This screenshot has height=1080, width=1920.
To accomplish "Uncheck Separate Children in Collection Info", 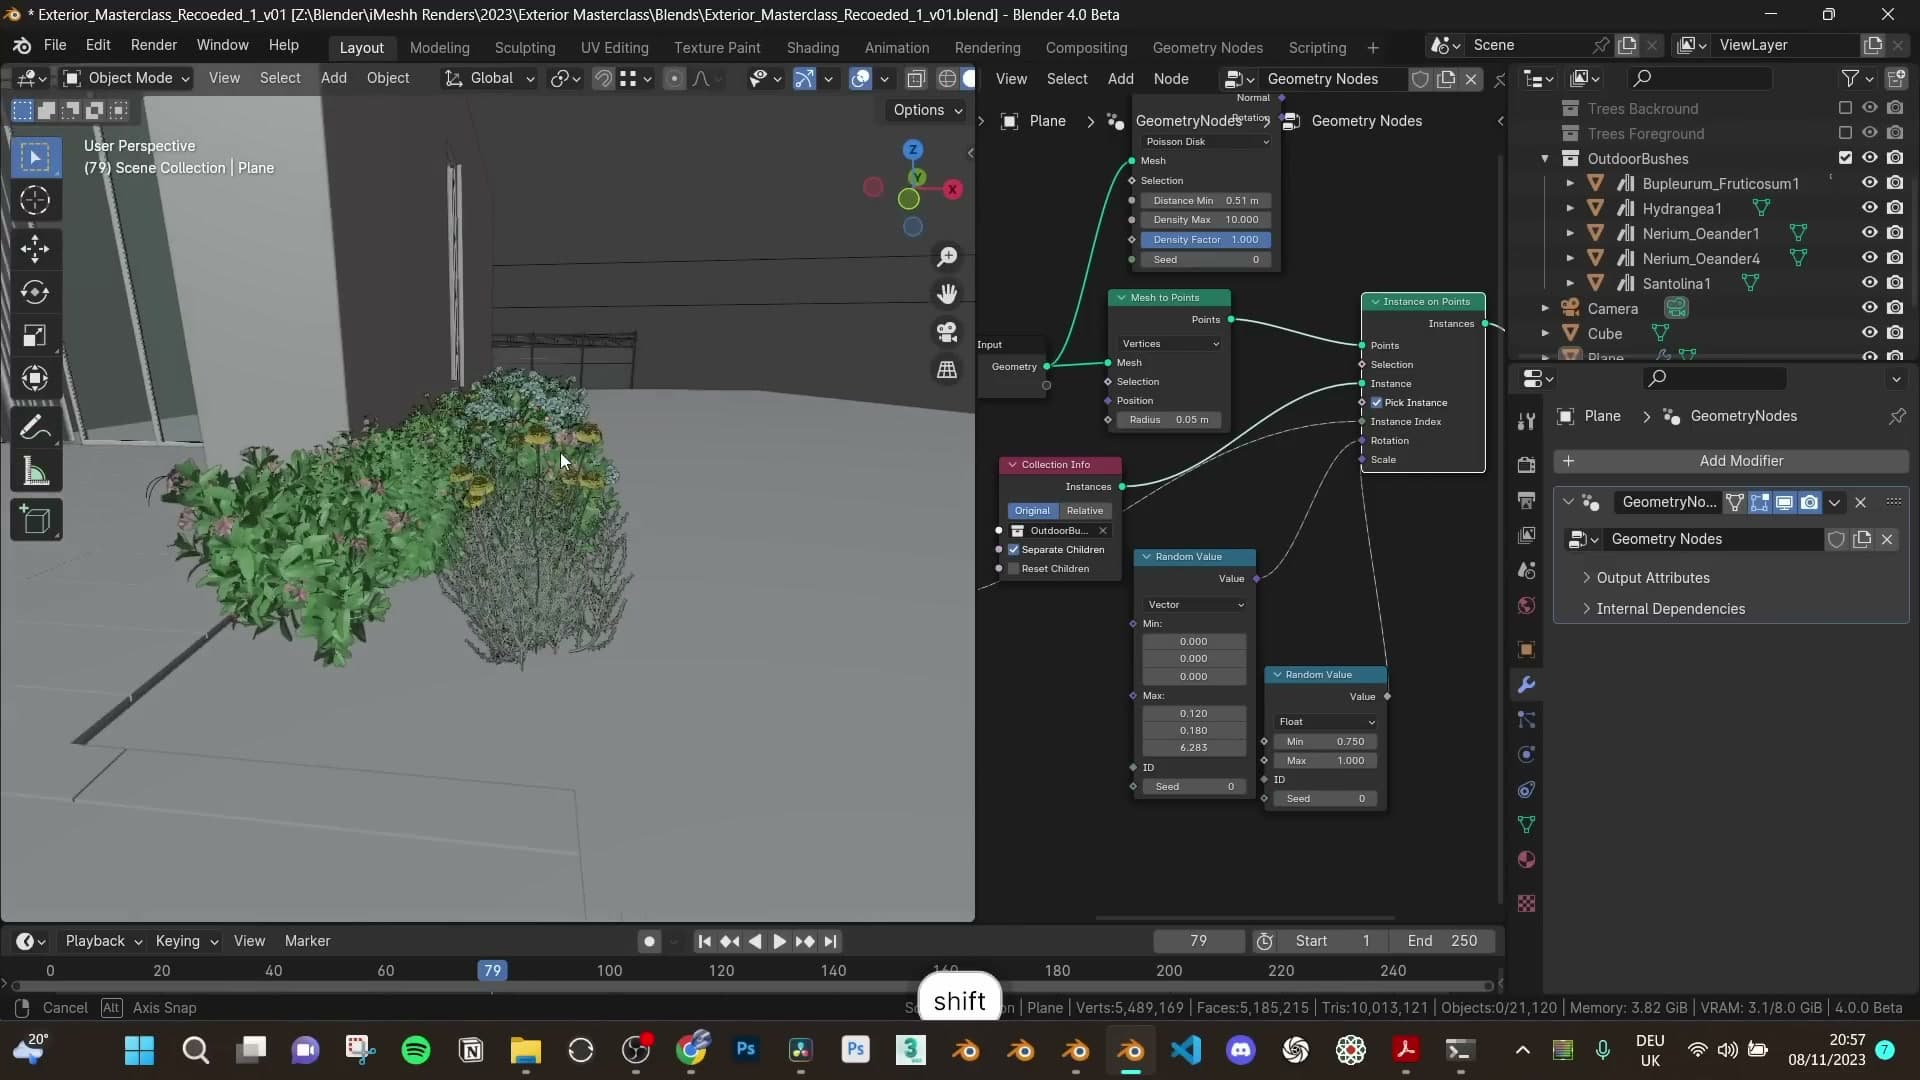I will pyautogui.click(x=1014, y=550).
